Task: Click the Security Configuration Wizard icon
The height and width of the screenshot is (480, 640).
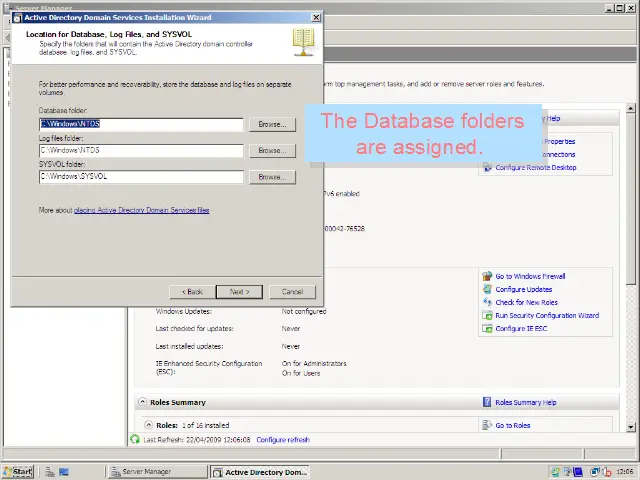Action: pyautogui.click(x=487, y=315)
